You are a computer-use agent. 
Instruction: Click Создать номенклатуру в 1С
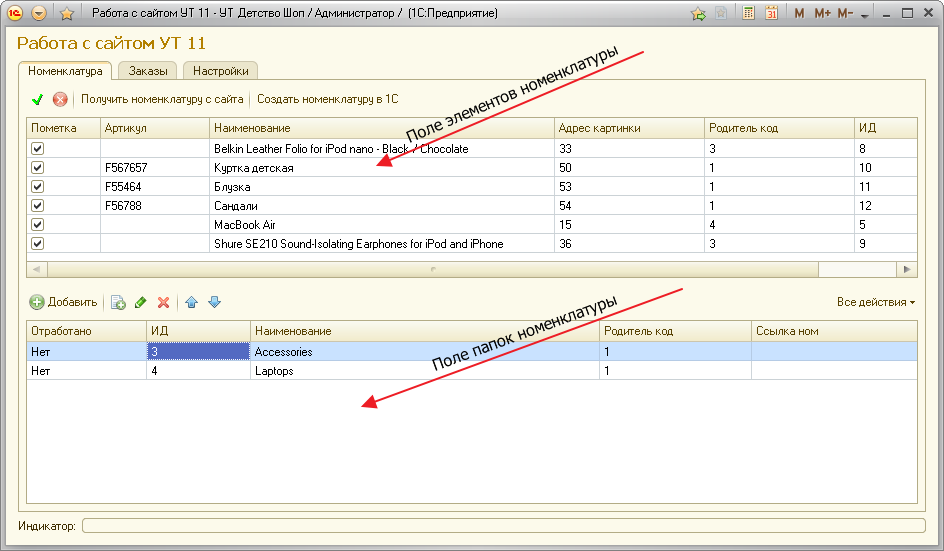(328, 99)
